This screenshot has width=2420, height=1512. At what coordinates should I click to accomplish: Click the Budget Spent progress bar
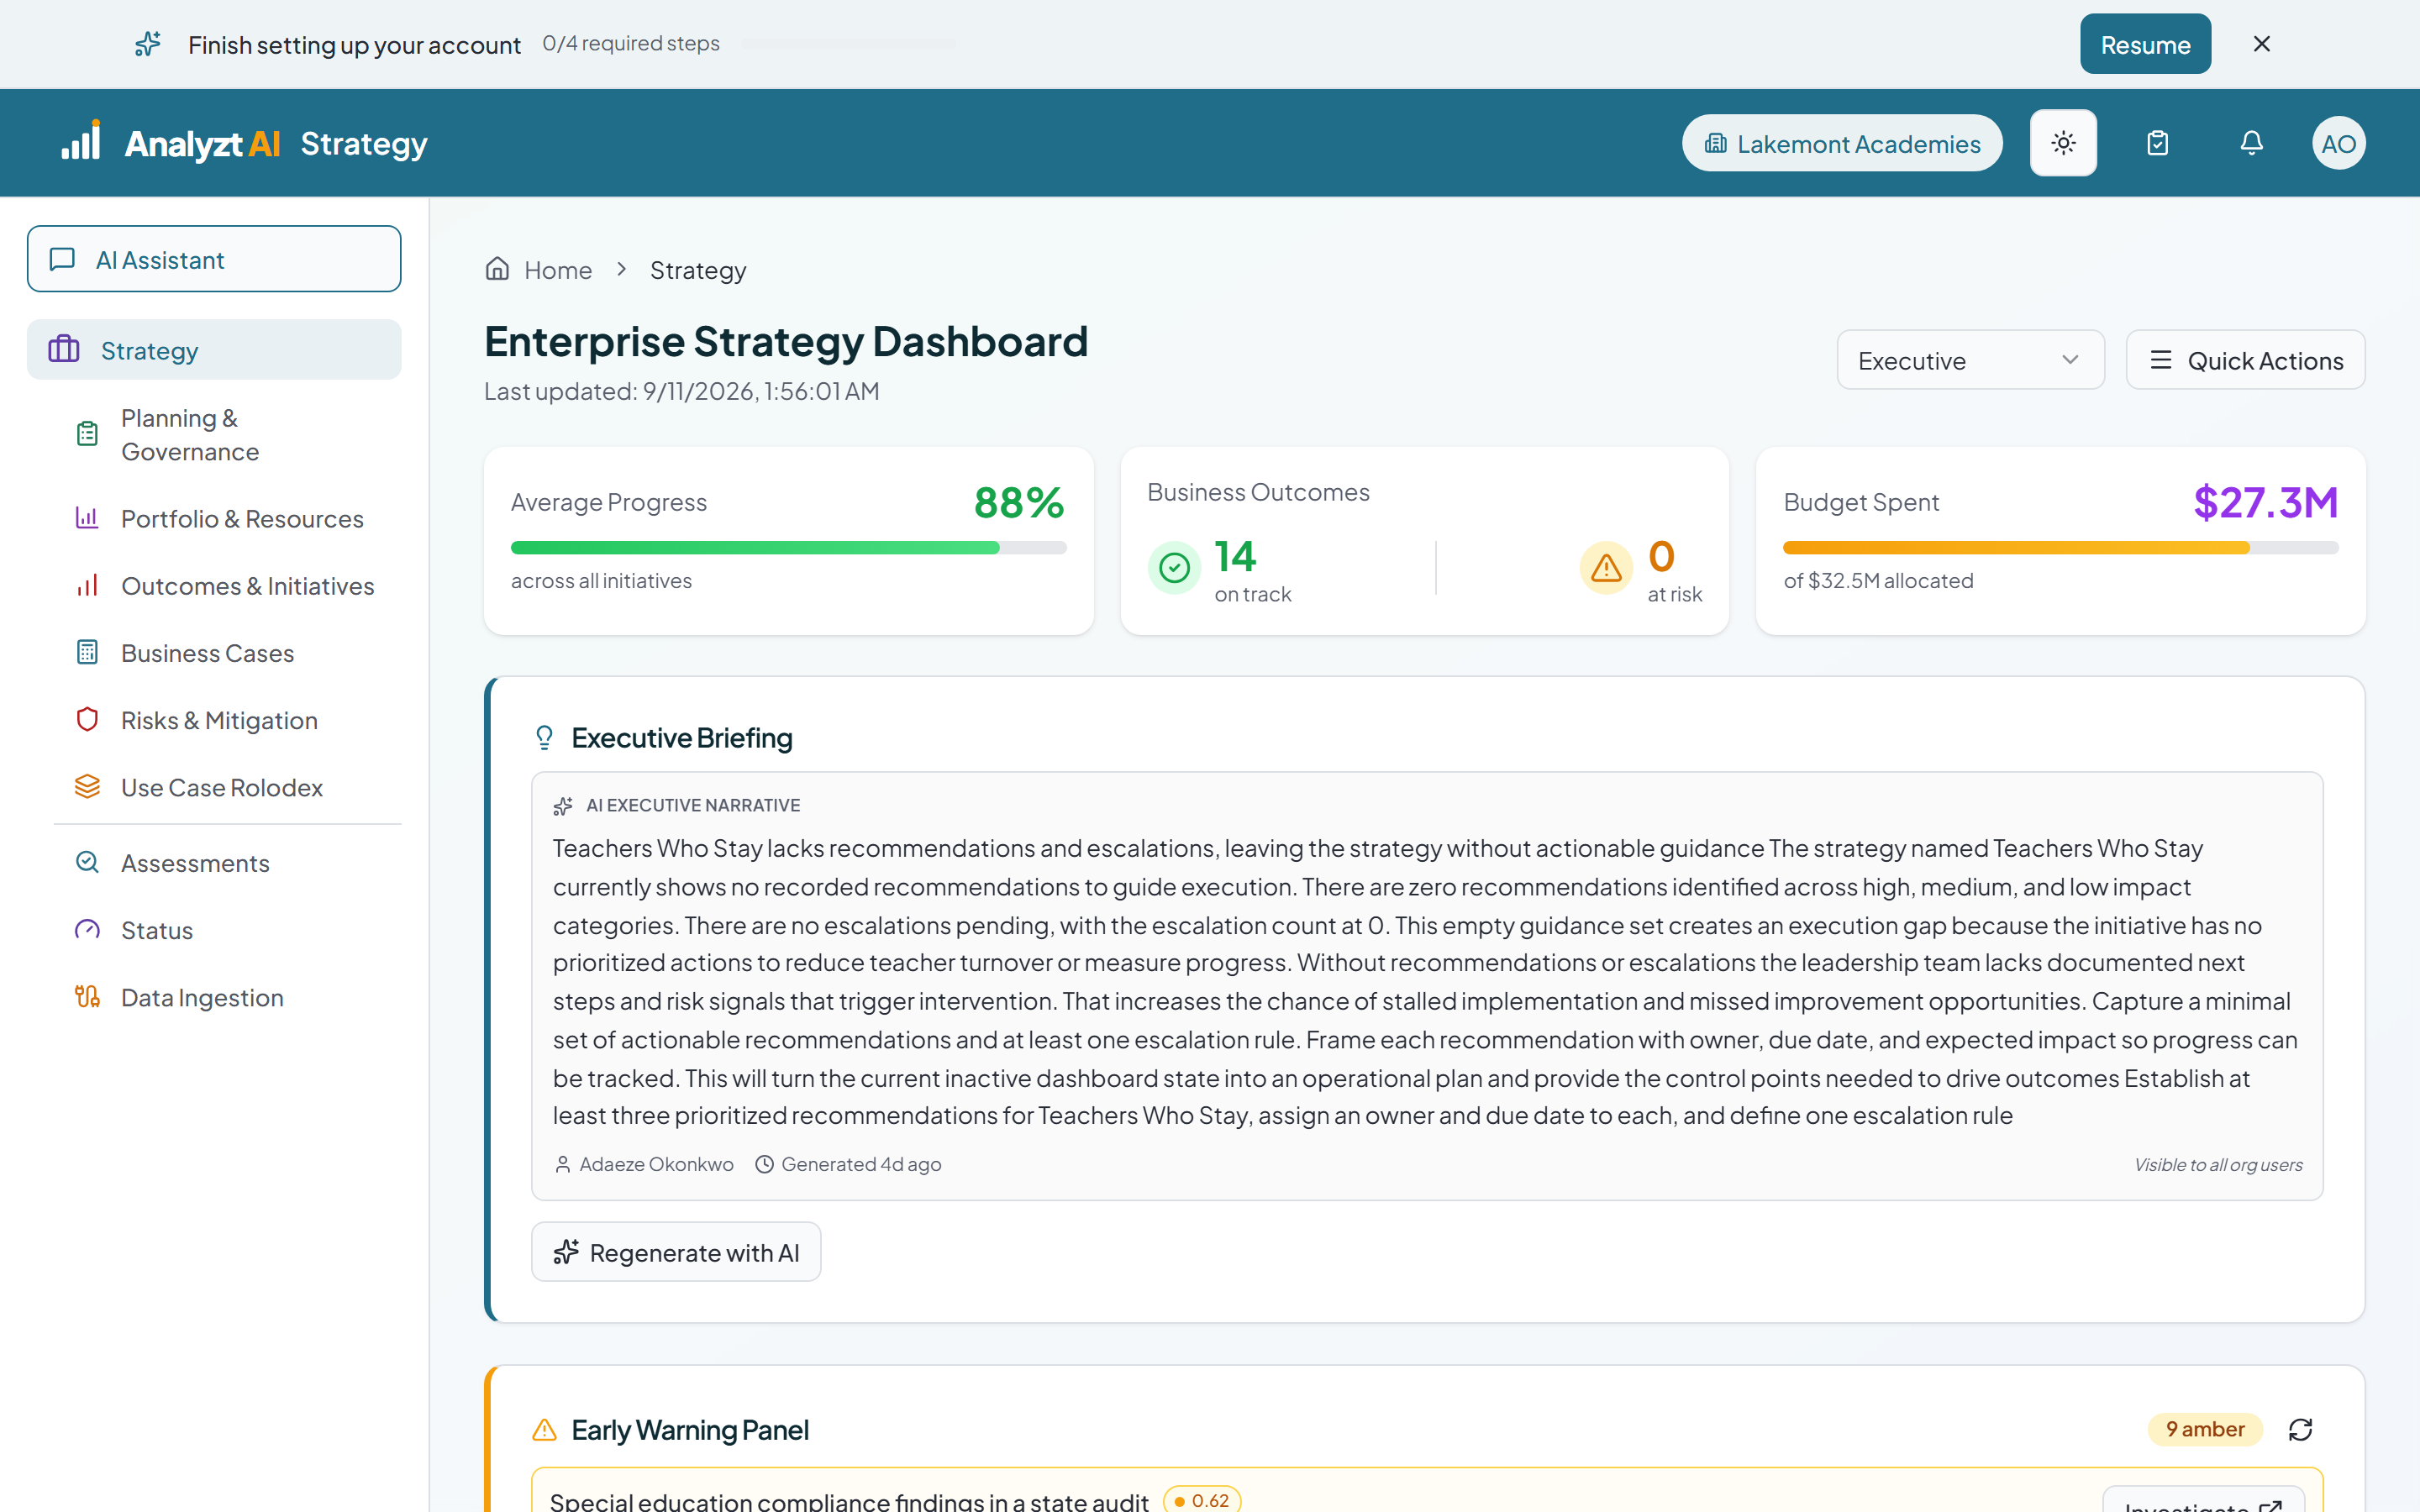pyautogui.click(x=2060, y=547)
